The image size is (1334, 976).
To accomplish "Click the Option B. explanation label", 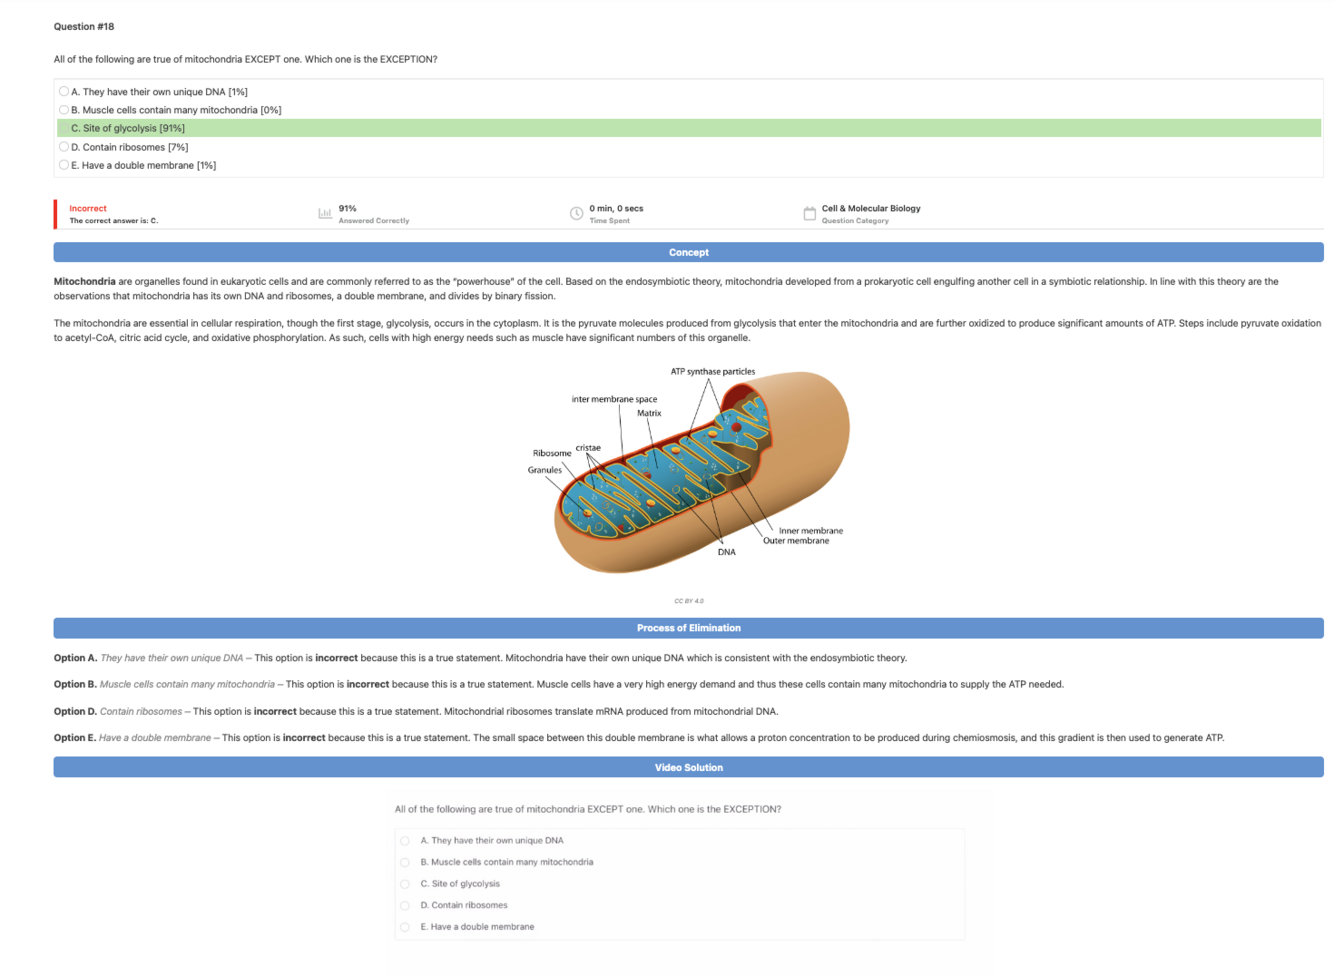I will click(75, 684).
